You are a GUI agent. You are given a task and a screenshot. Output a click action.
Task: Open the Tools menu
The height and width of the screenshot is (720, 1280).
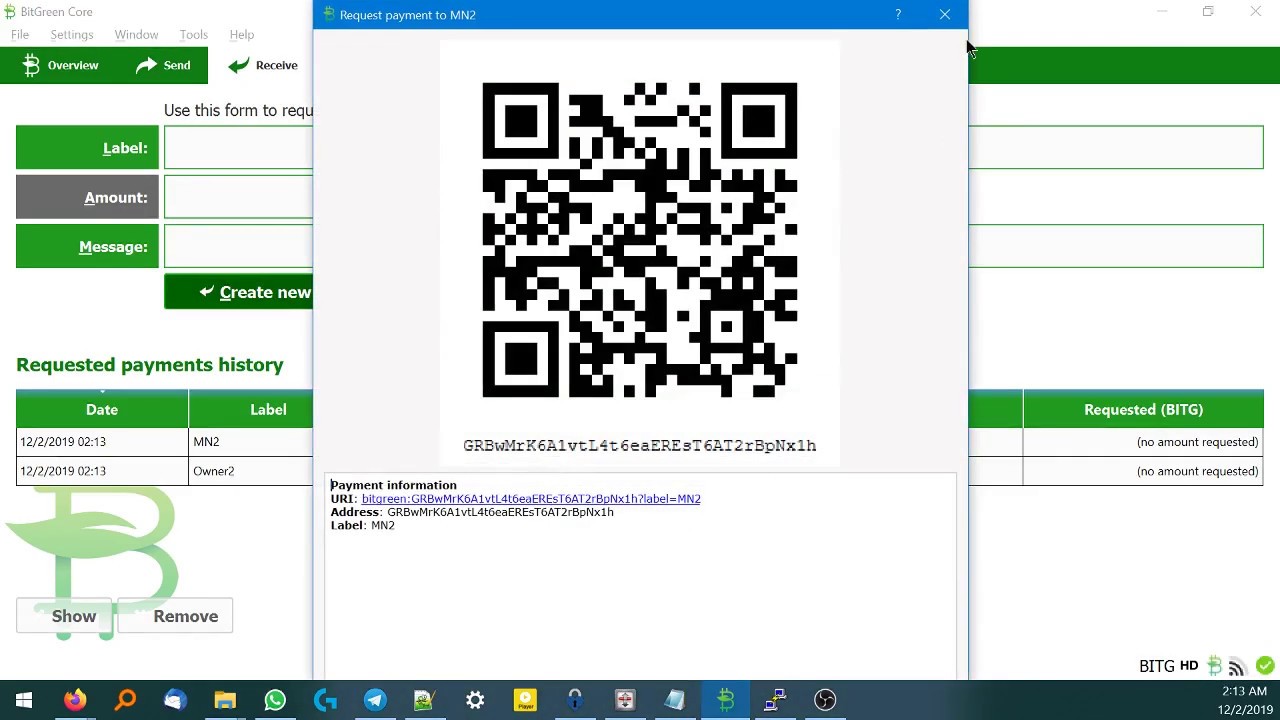tap(194, 35)
